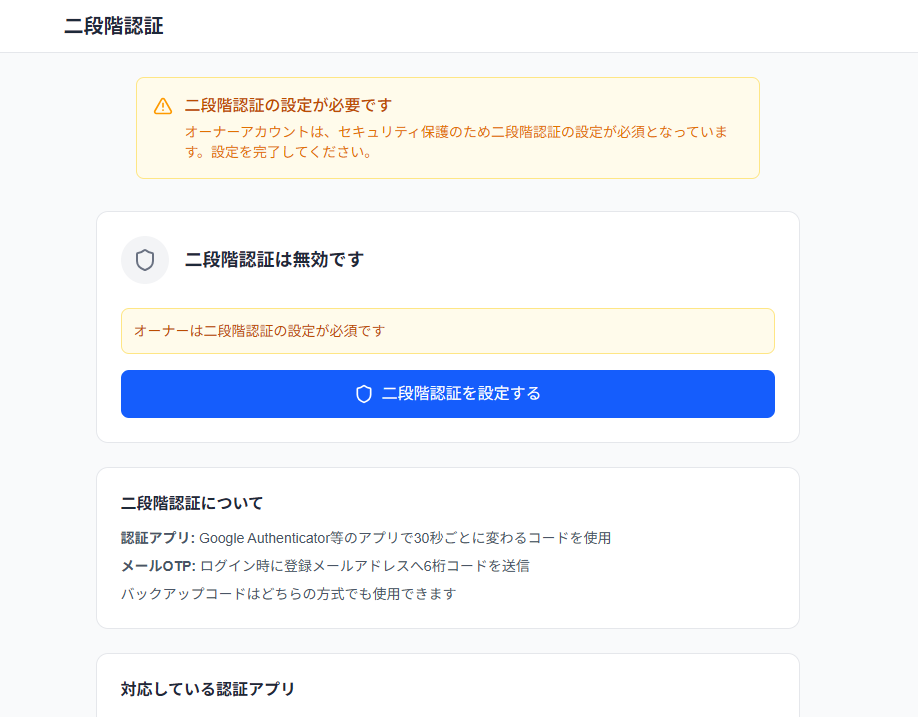This screenshot has height=717, width=918.
Task: Click the bold メールOTP label
Action: 154,566
